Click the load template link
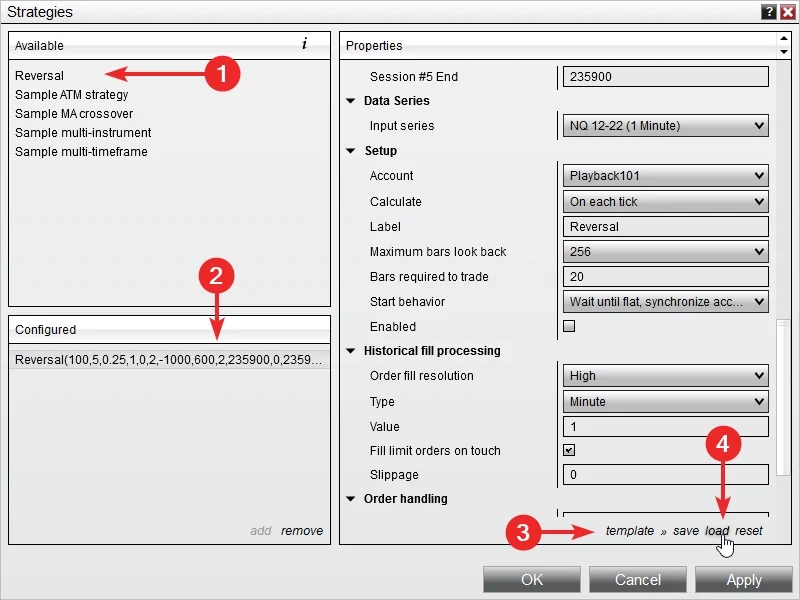 tap(716, 531)
